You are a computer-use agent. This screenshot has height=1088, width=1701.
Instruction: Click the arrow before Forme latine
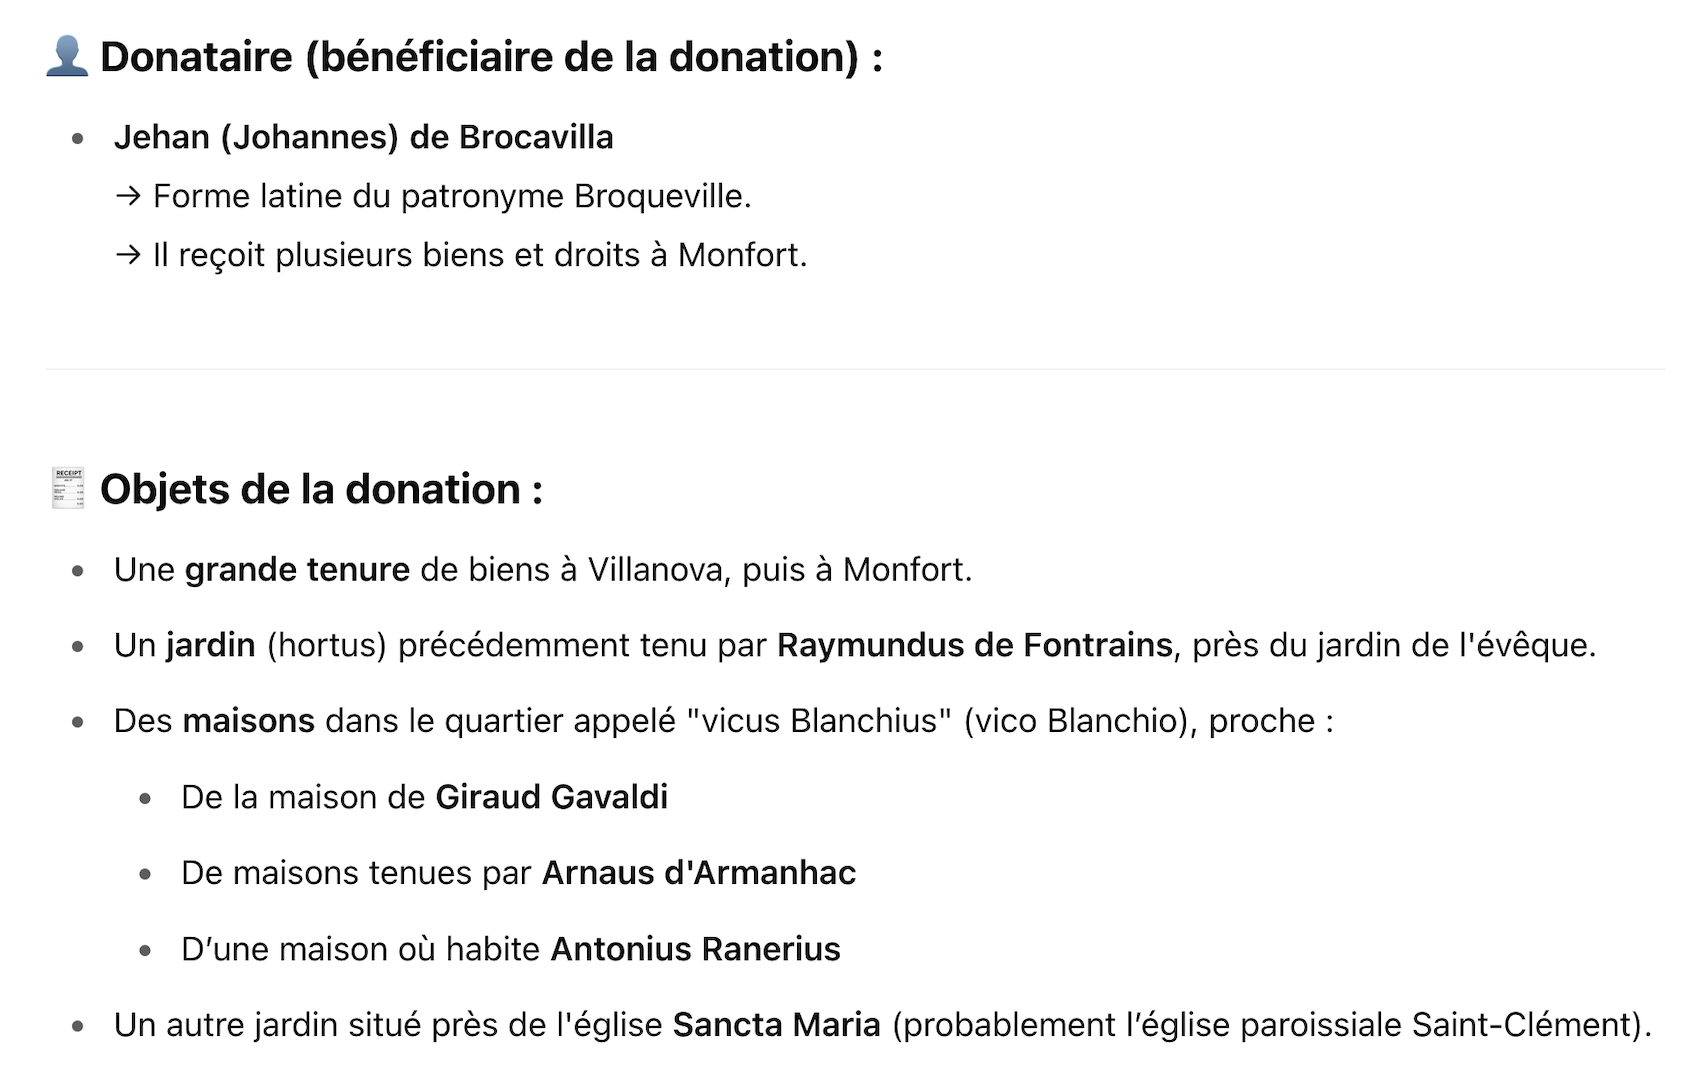tap(128, 196)
